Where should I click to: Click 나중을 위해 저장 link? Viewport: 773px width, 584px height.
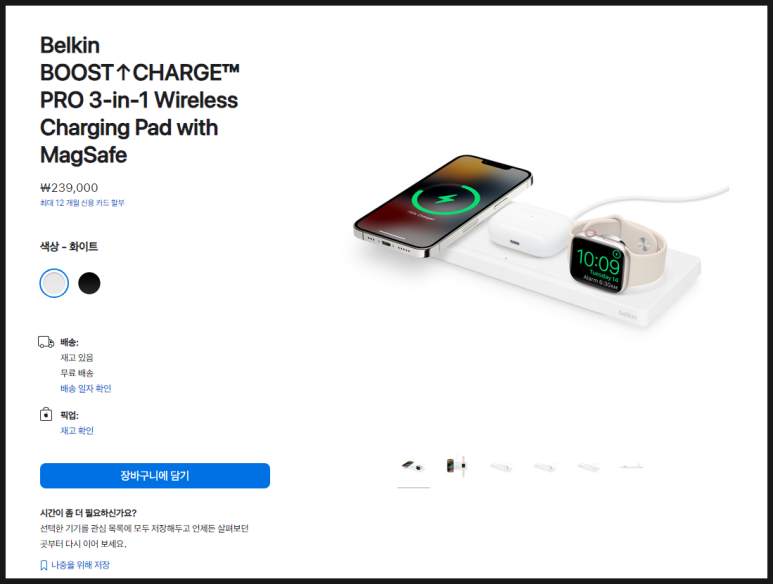[x=80, y=565]
